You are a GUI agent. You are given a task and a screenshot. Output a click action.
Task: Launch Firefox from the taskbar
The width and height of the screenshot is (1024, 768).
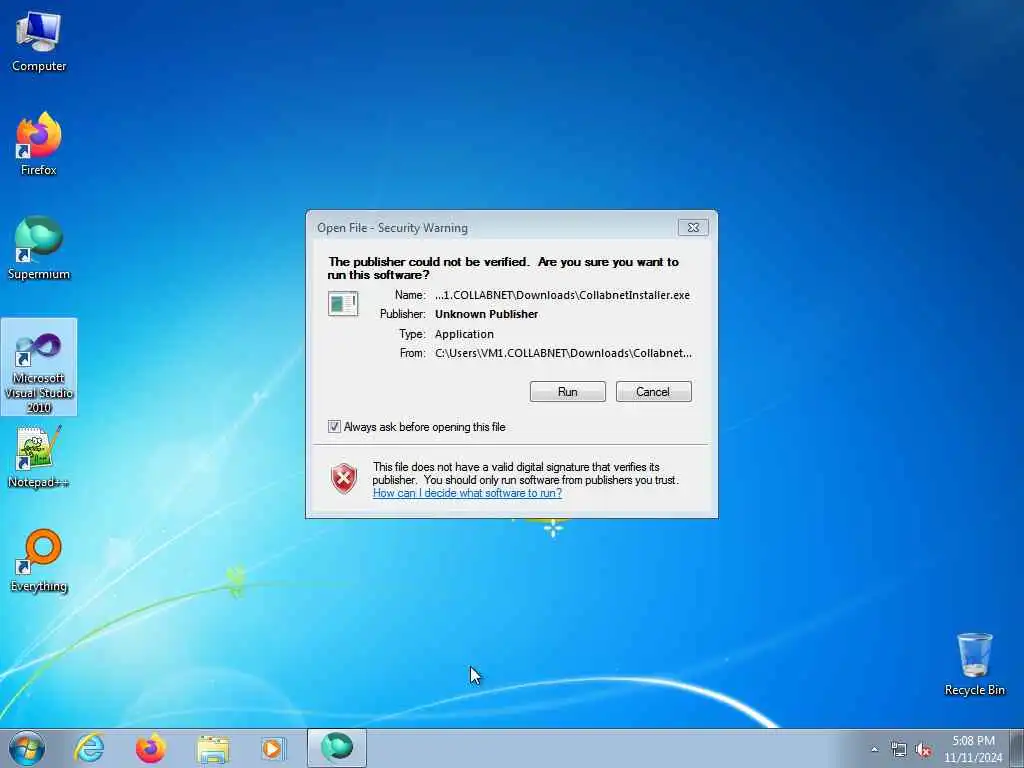(150, 748)
